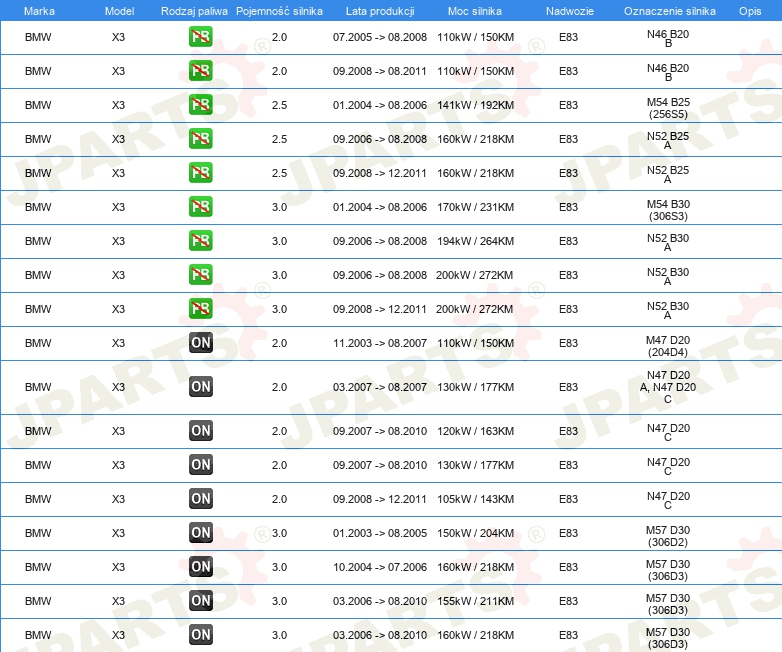This screenshot has width=782, height=652.
Task: Select BMW in the 105kW / 143KM row
Action: click(x=38, y=498)
